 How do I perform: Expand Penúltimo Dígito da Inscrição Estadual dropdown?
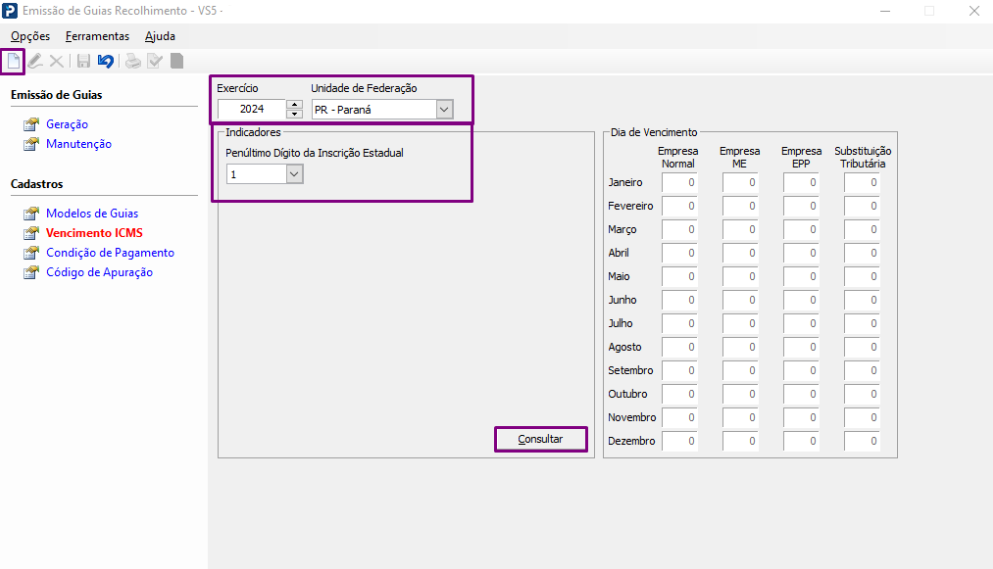tap(294, 174)
